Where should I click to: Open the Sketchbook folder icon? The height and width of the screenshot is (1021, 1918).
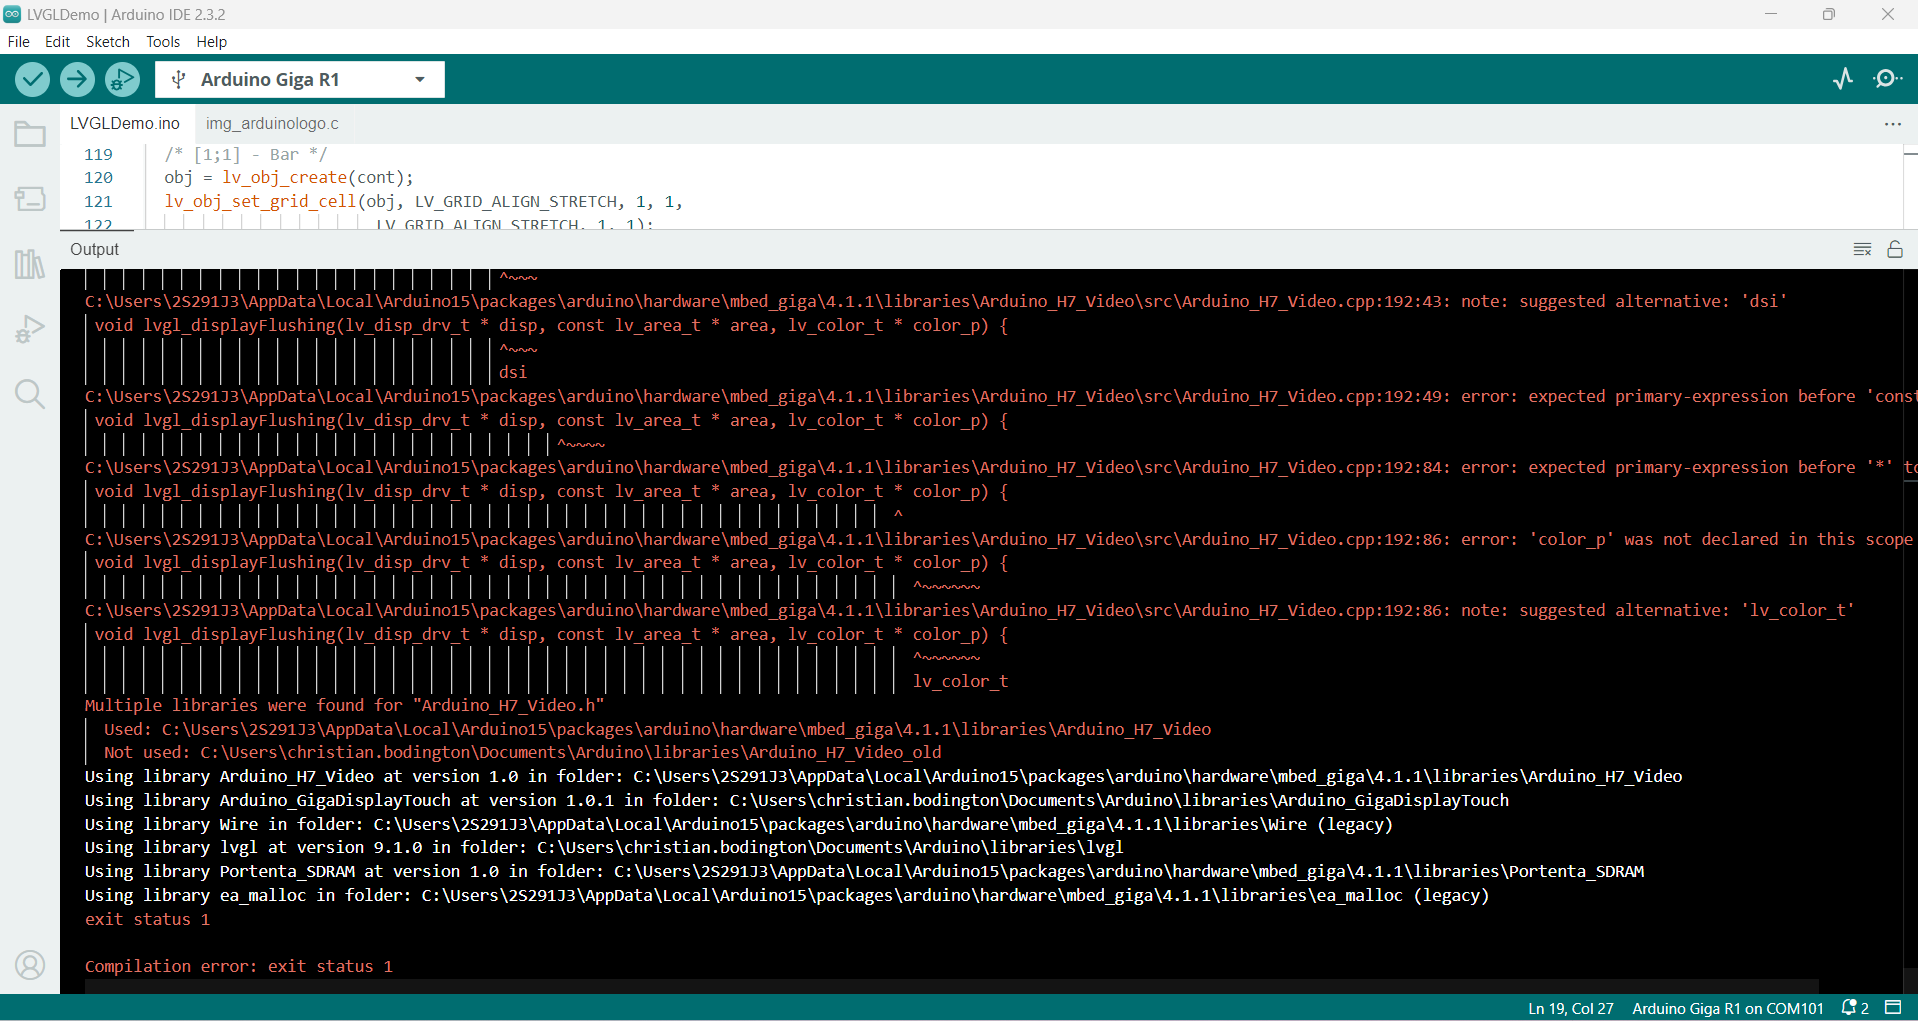click(x=30, y=133)
